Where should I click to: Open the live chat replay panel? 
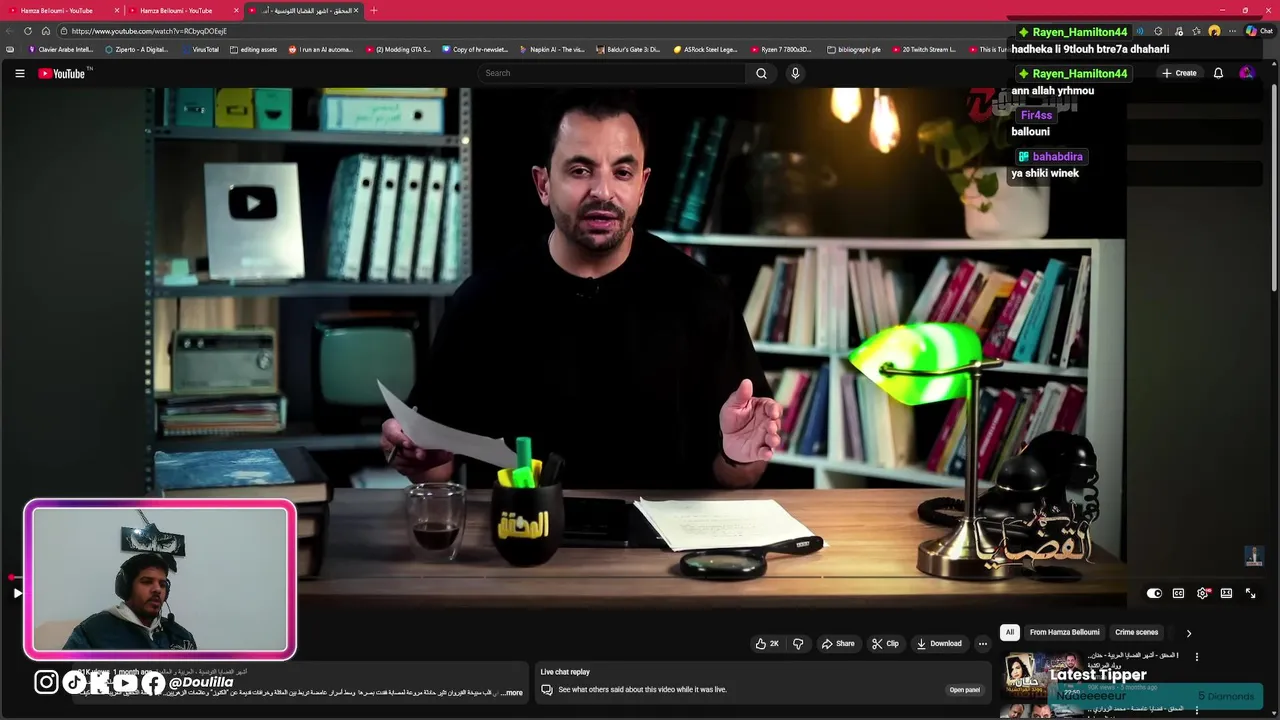tap(964, 690)
